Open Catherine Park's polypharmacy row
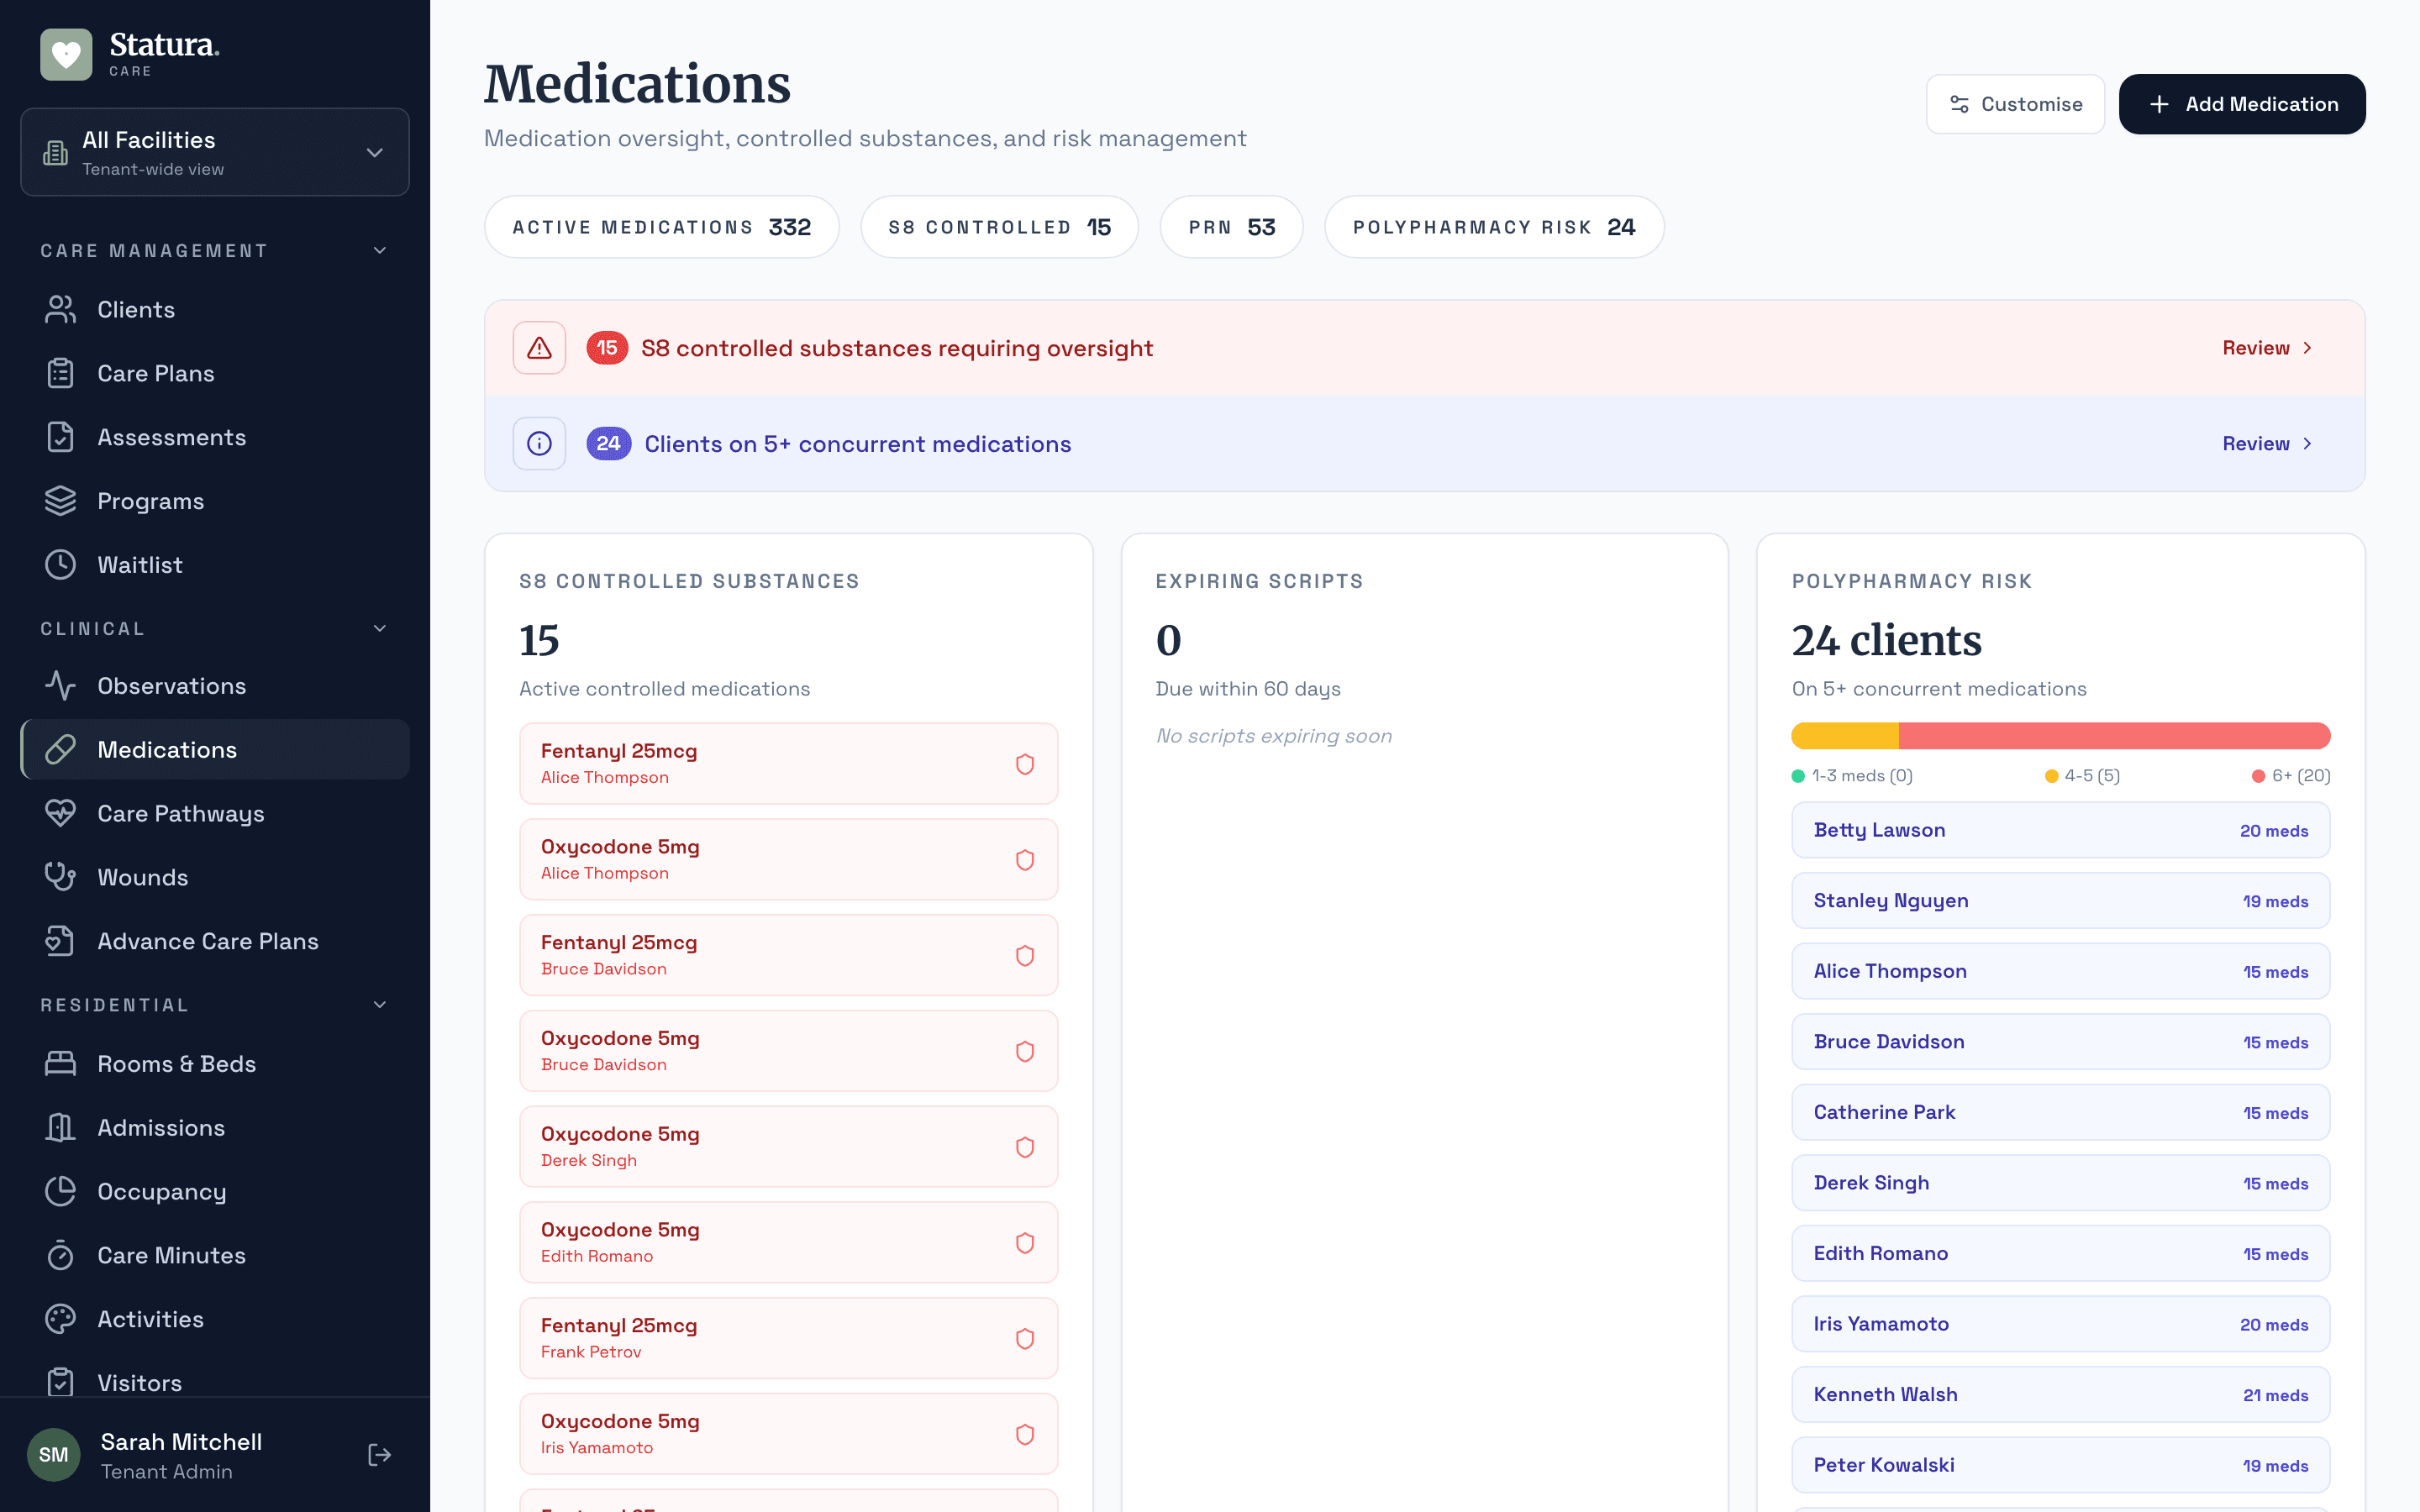The width and height of the screenshot is (2420, 1512). pyautogui.click(x=2061, y=1112)
